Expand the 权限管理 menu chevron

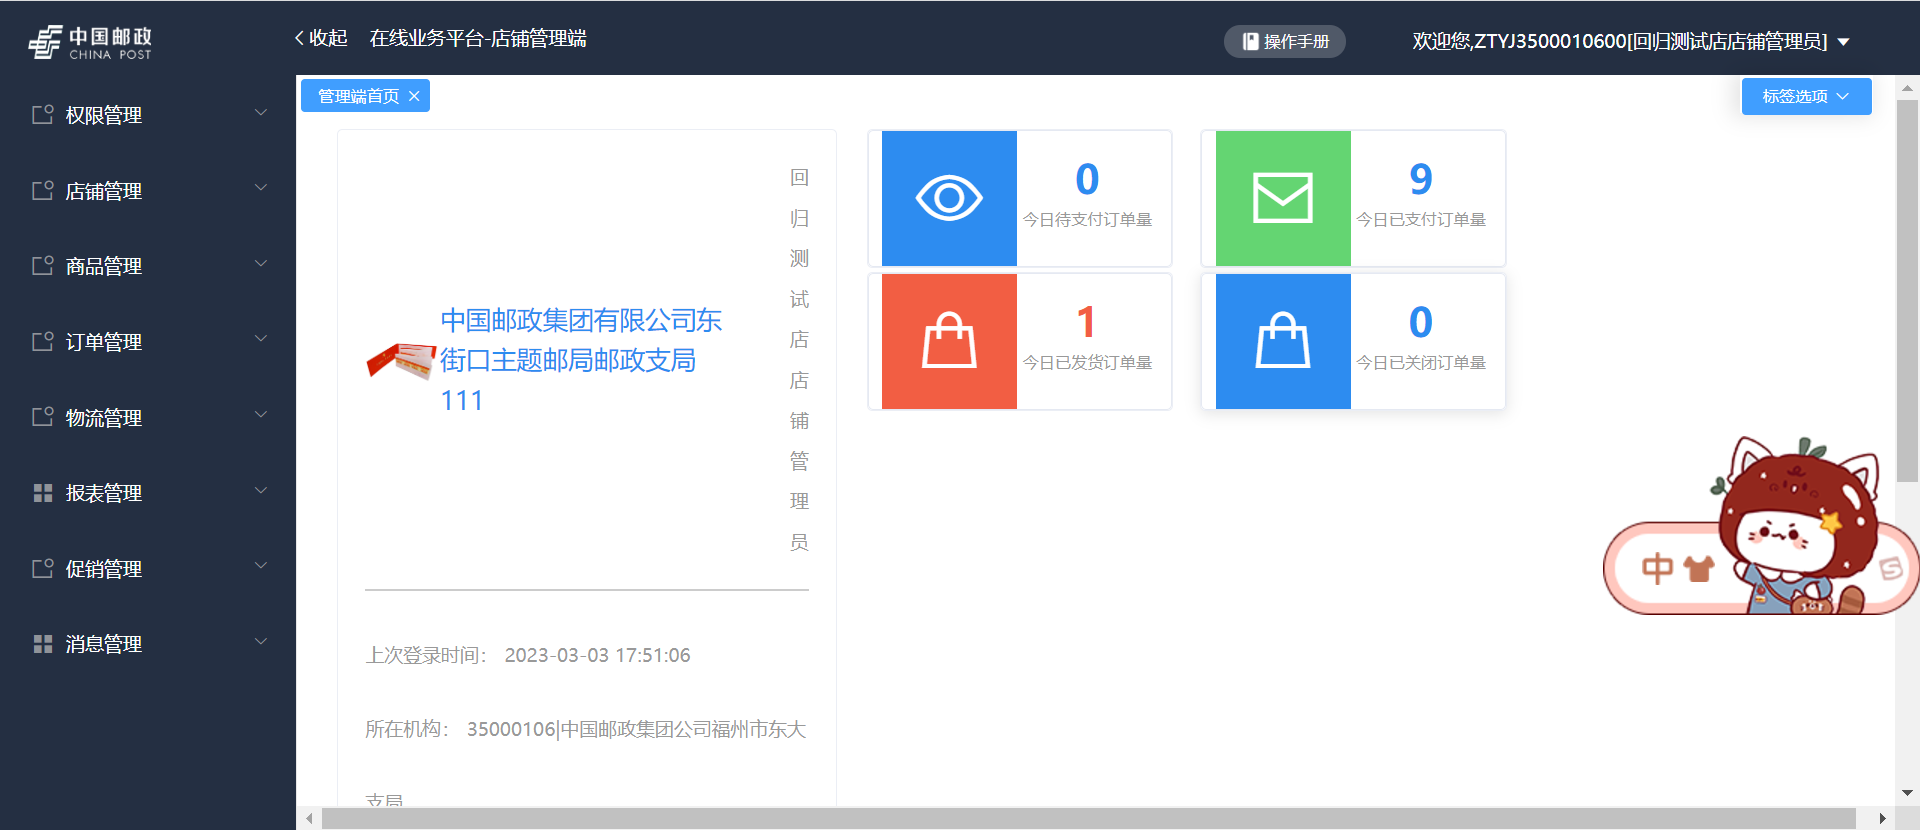(261, 112)
